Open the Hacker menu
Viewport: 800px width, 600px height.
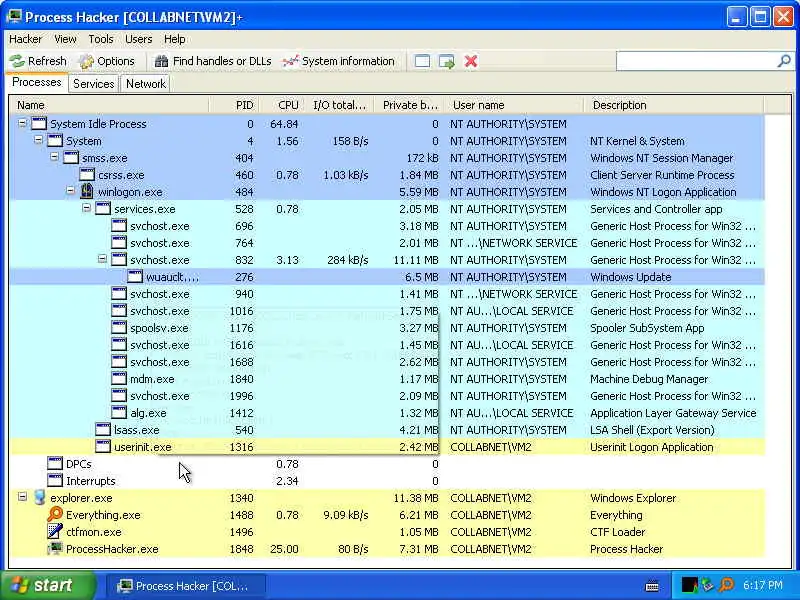click(26, 39)
